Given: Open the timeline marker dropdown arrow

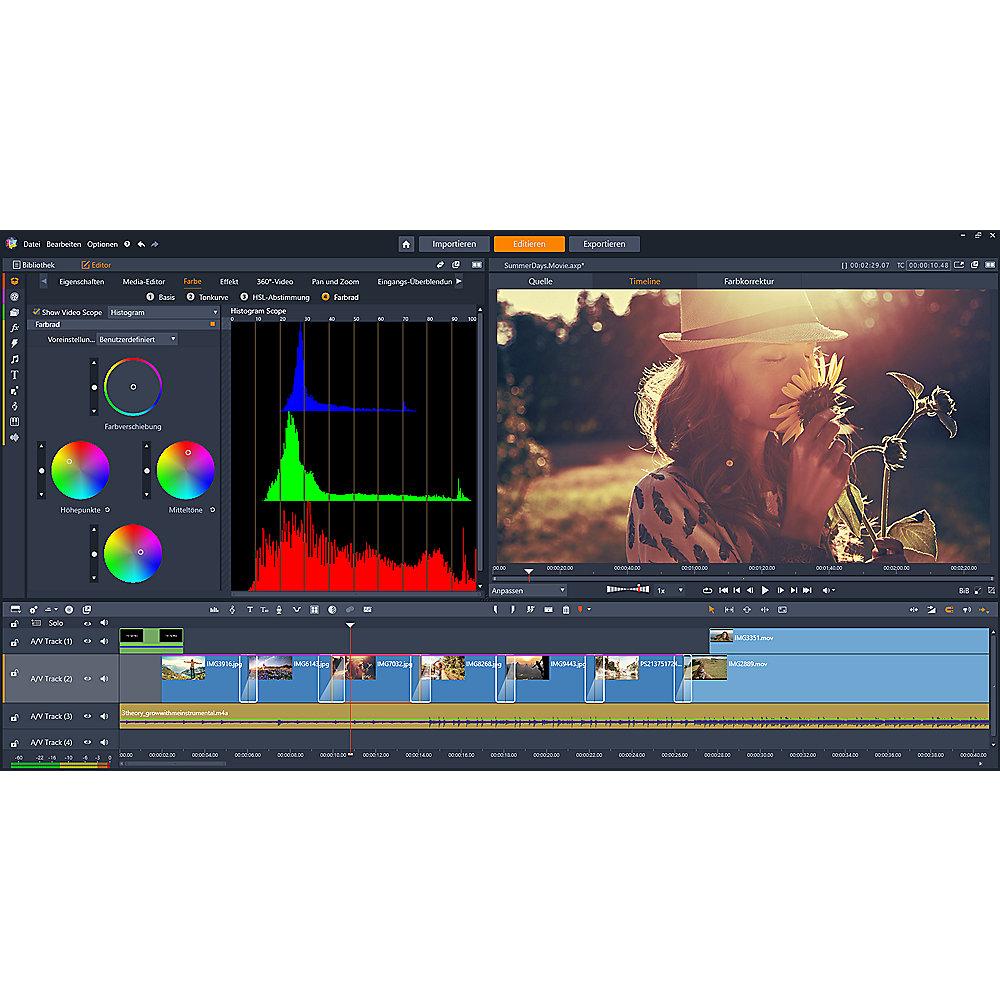Looking at the screenshot, I should pos(589,610).
